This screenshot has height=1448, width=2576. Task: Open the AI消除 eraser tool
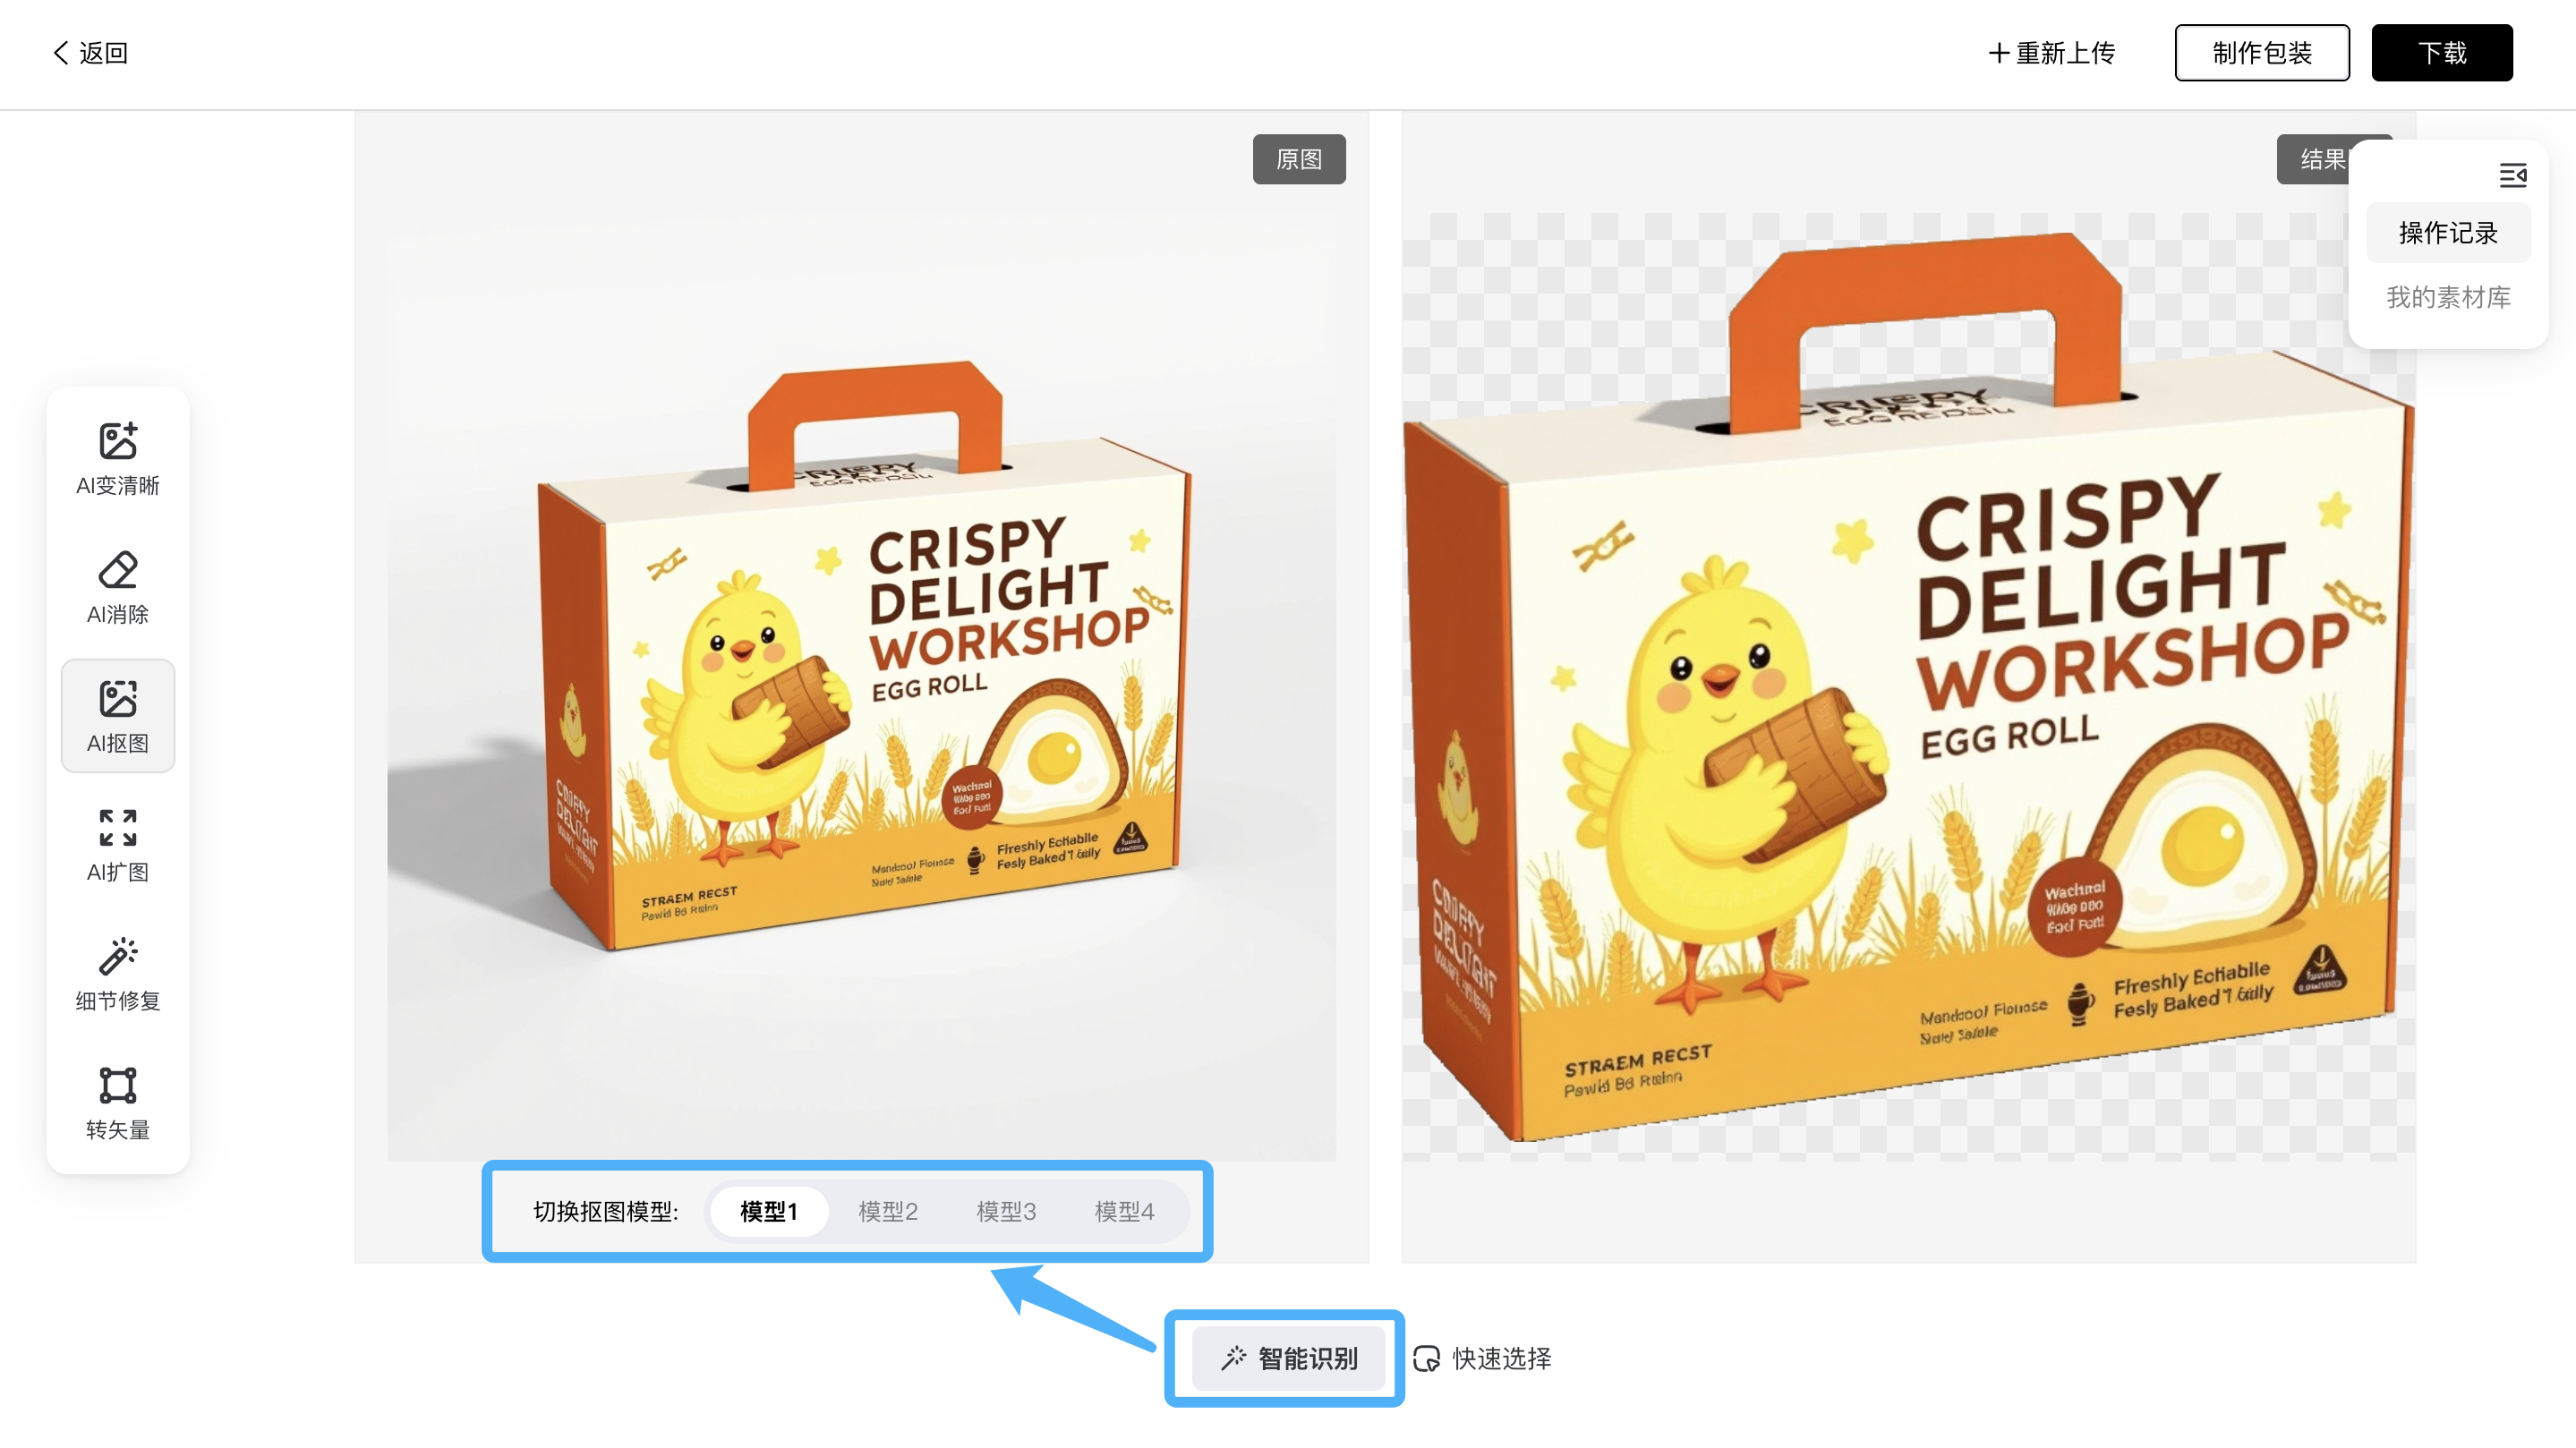(118, 587)
